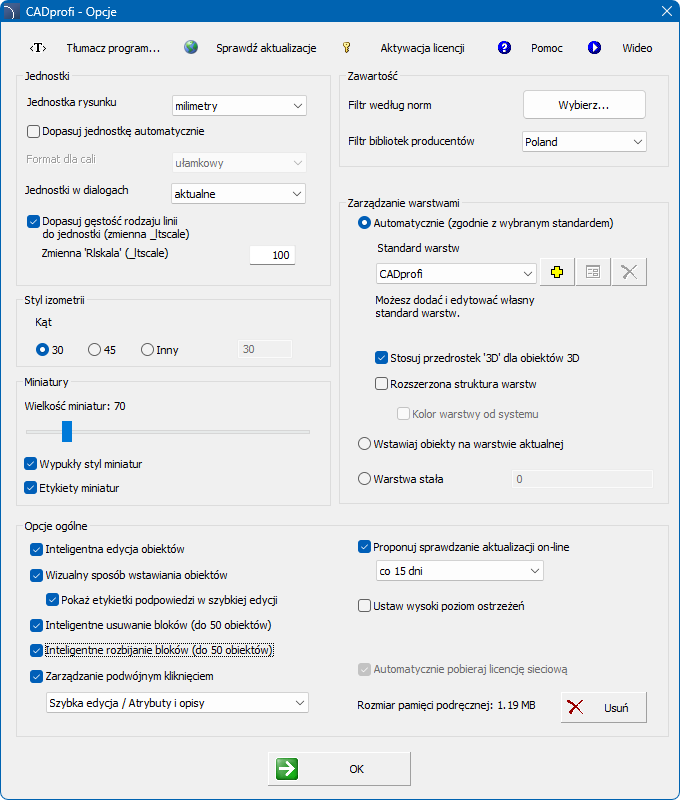The width and height of the screenshot is (680, 800).
Task: Uncheck Etykiety miniatur checkbox
Action: click(x=32, y=488)
